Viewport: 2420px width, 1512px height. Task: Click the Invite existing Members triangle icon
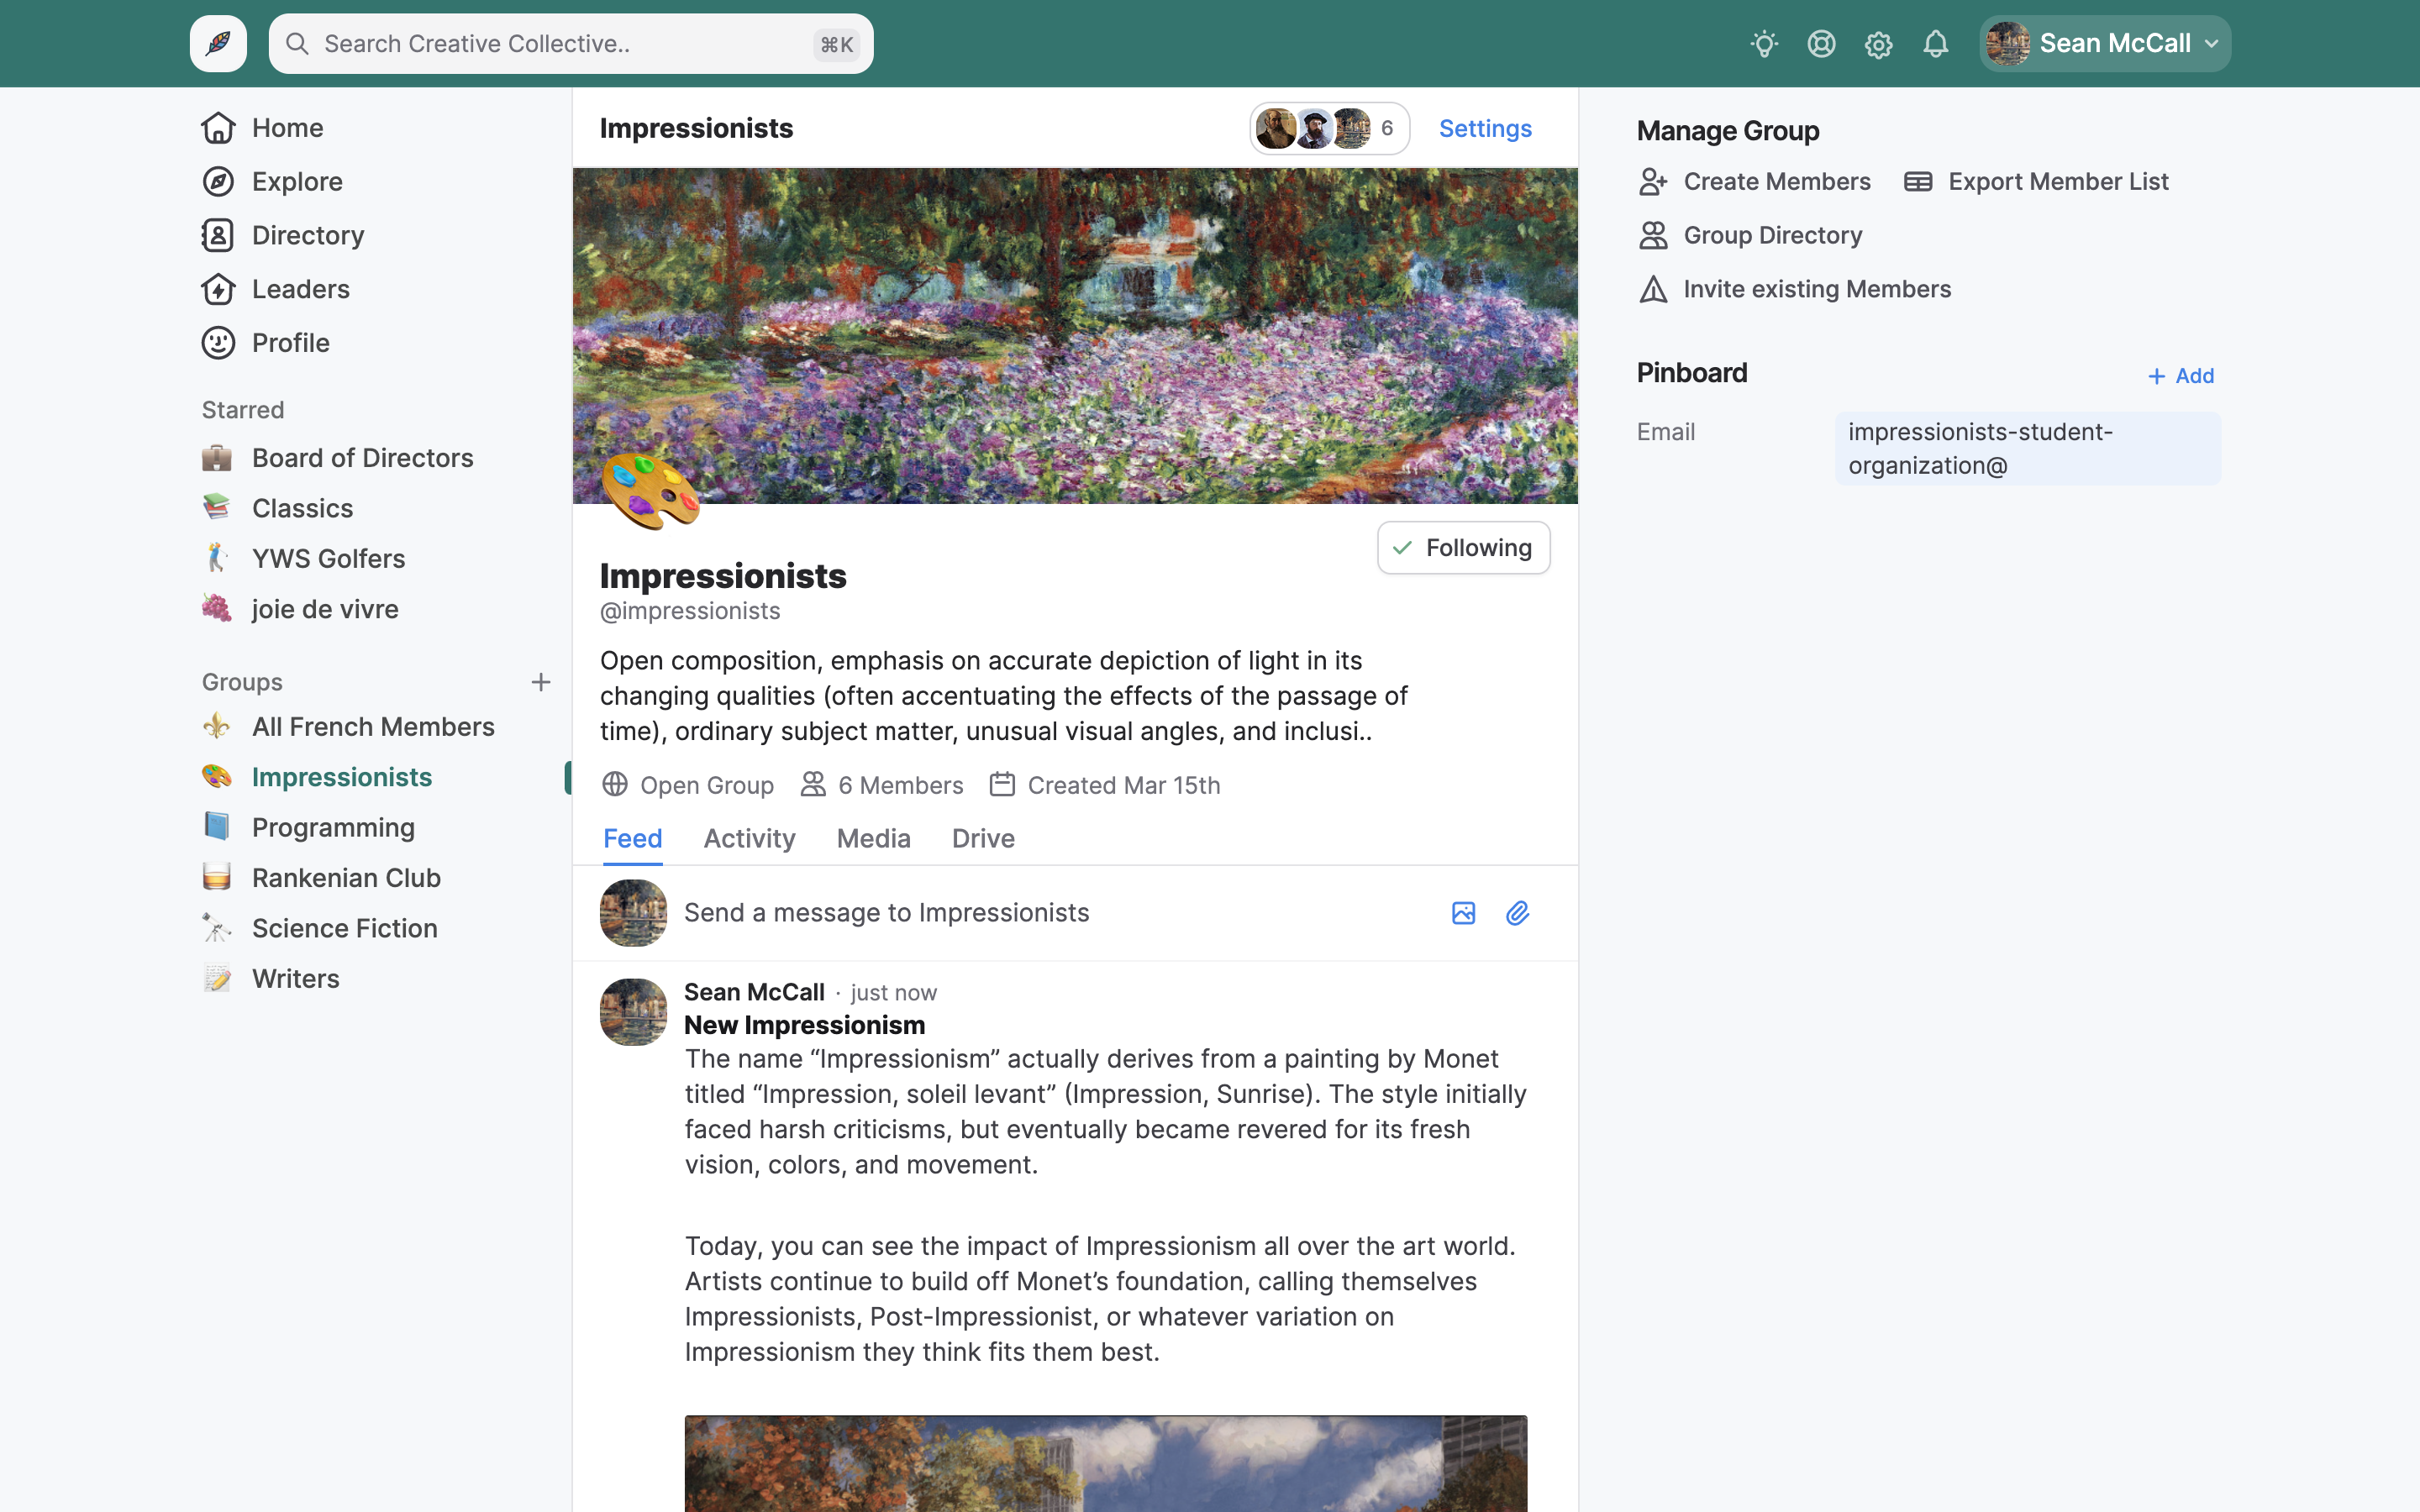pyautogui.click(x=1653, y=289)
